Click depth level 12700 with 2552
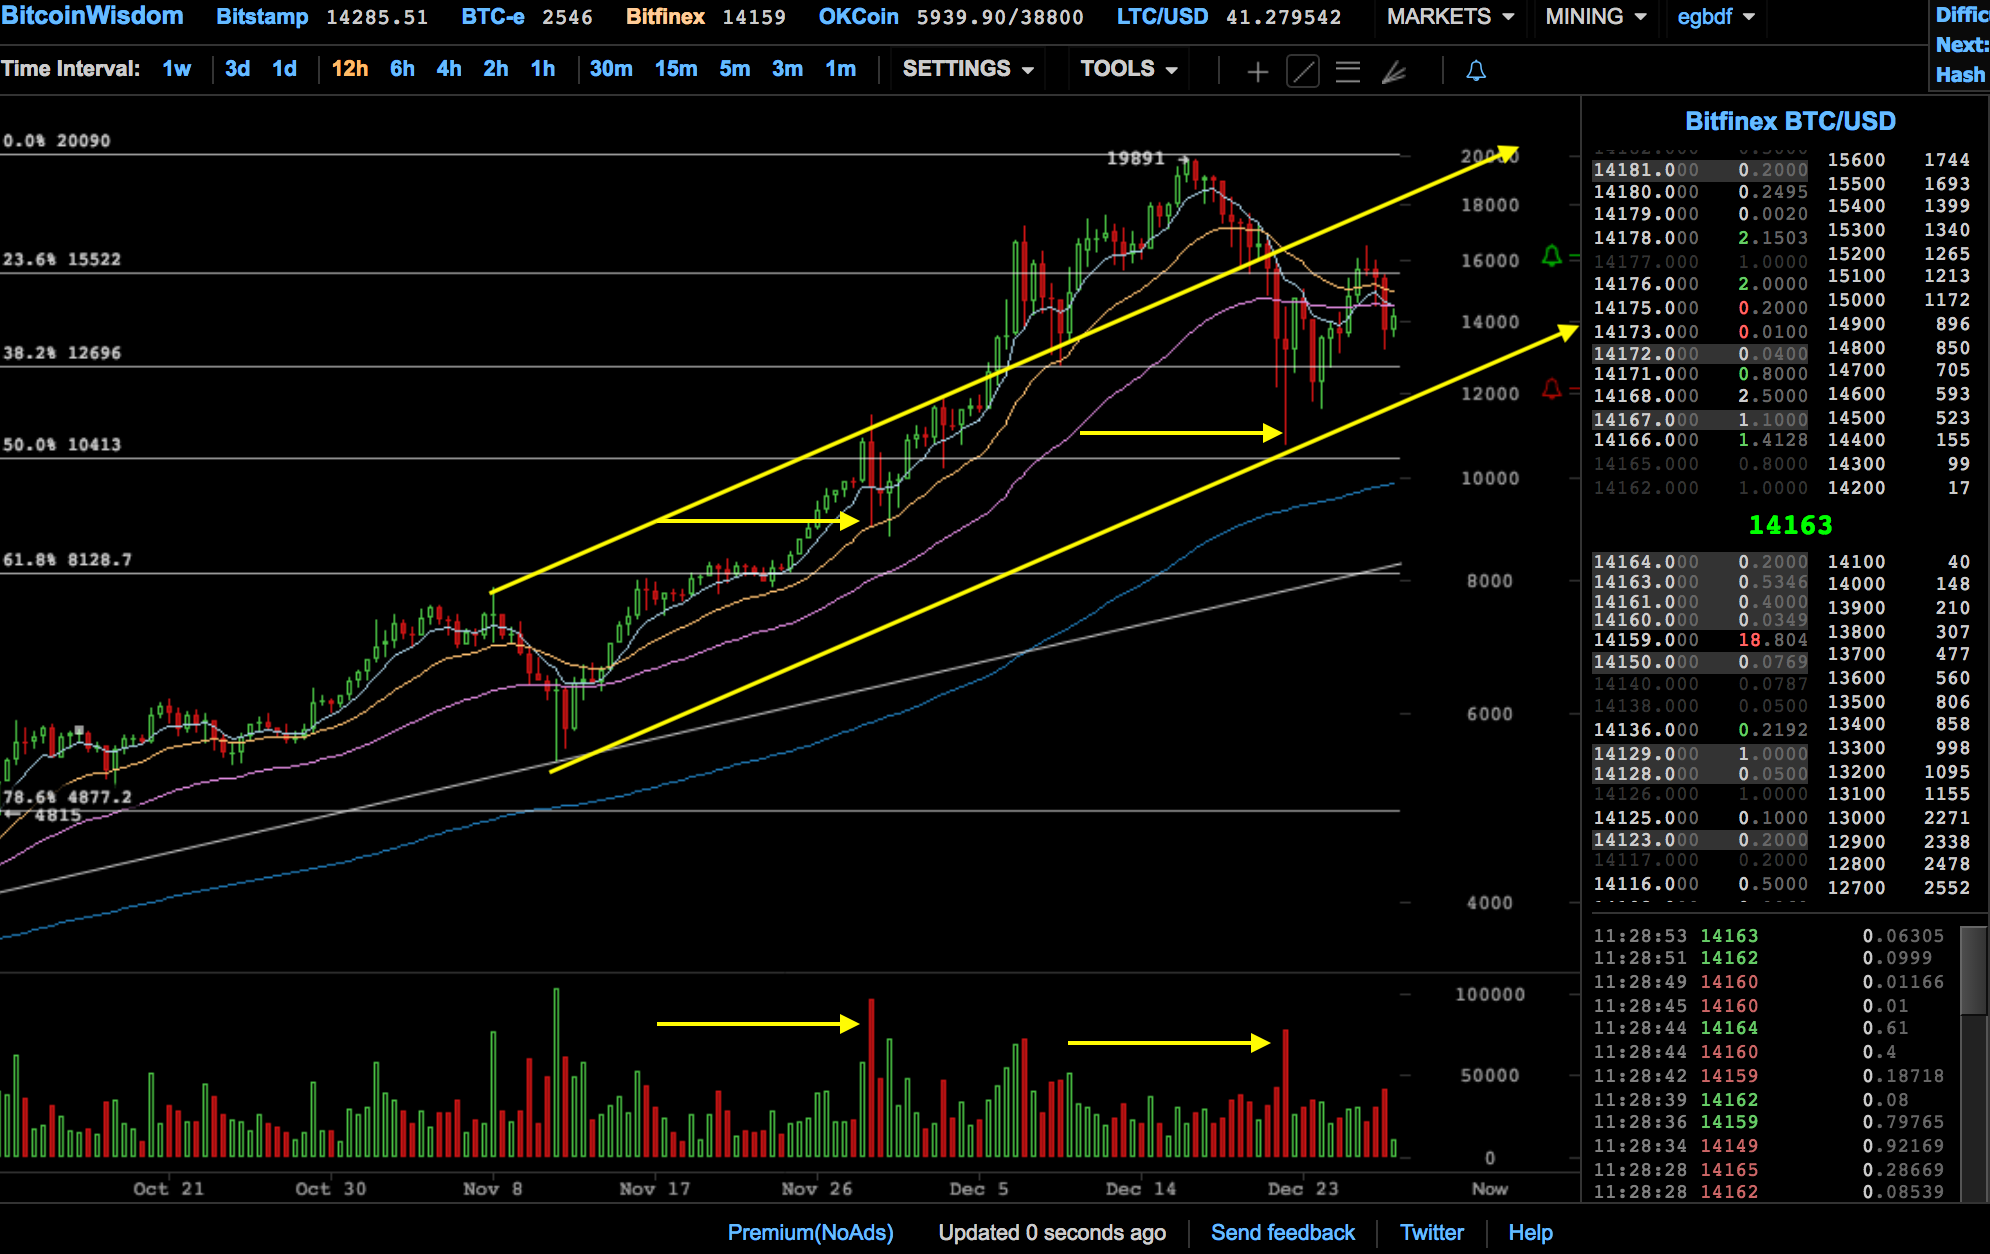This screenshot has width=1990, height=1254. coord(1898,888)
